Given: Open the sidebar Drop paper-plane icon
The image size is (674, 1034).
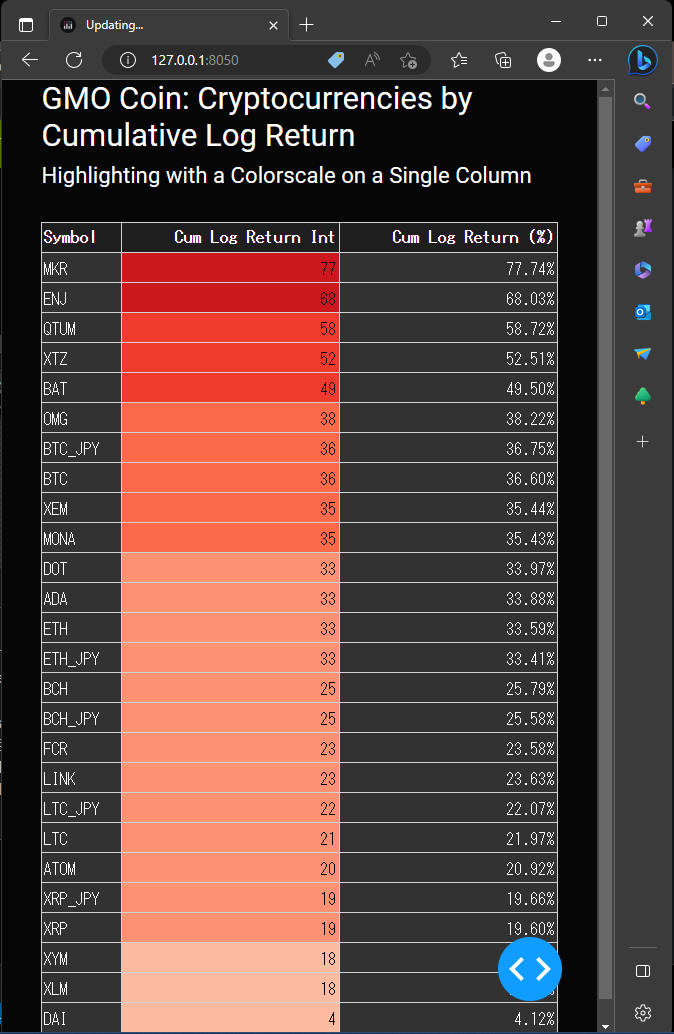Looking at the screenshot, I should click(x=642, y=353).
